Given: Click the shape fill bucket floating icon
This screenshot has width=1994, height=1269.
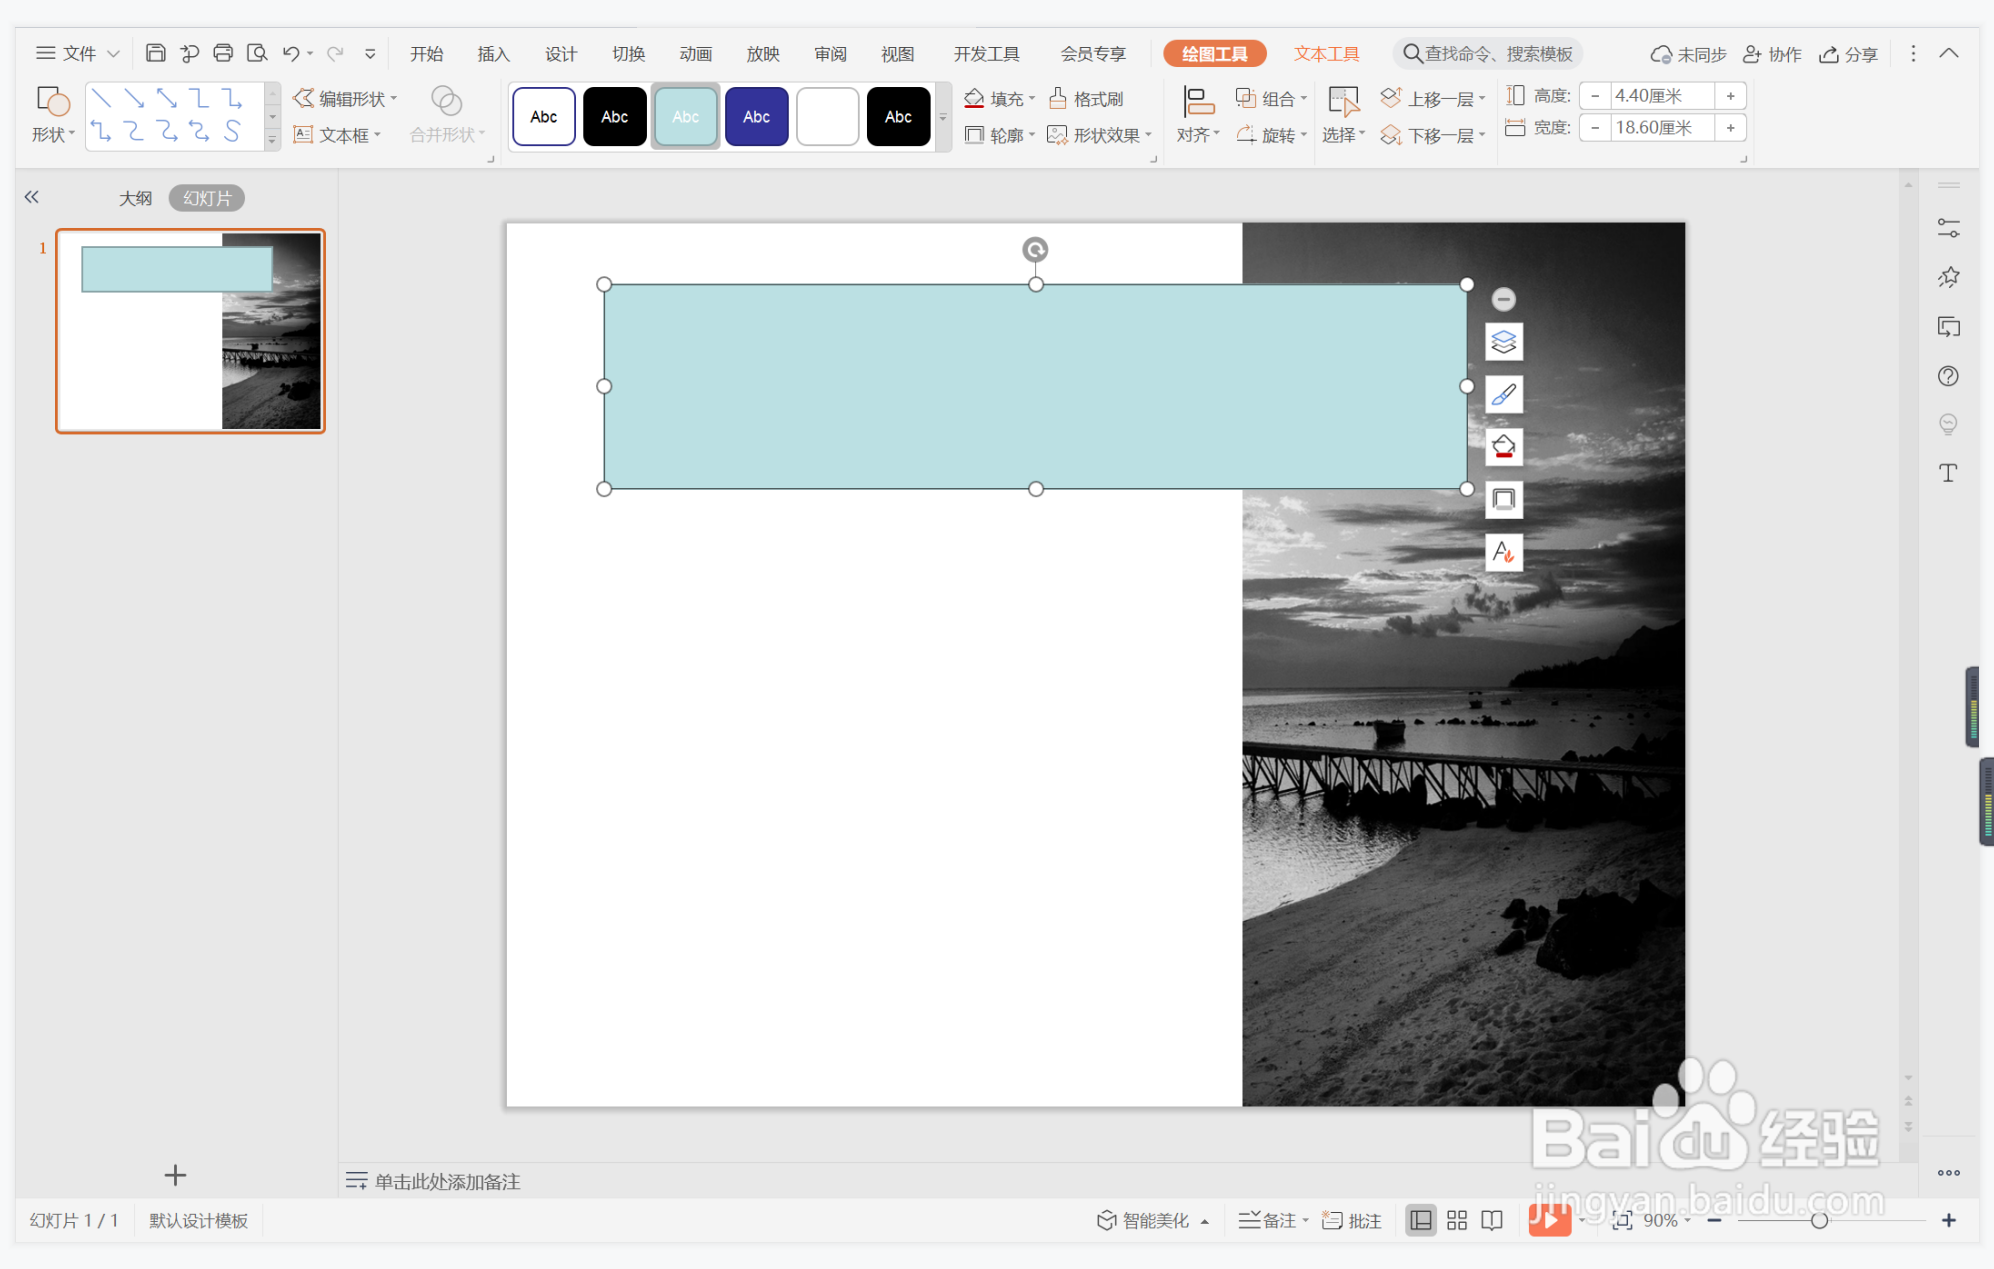Looking at the screenshot, I should pos(1503,447).
